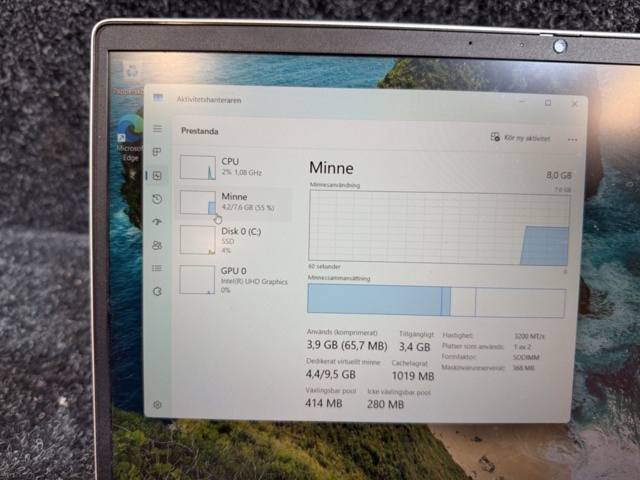Open the Startup apps icon in sidebar
Screen dimensions: 640x480
point(157,222)
